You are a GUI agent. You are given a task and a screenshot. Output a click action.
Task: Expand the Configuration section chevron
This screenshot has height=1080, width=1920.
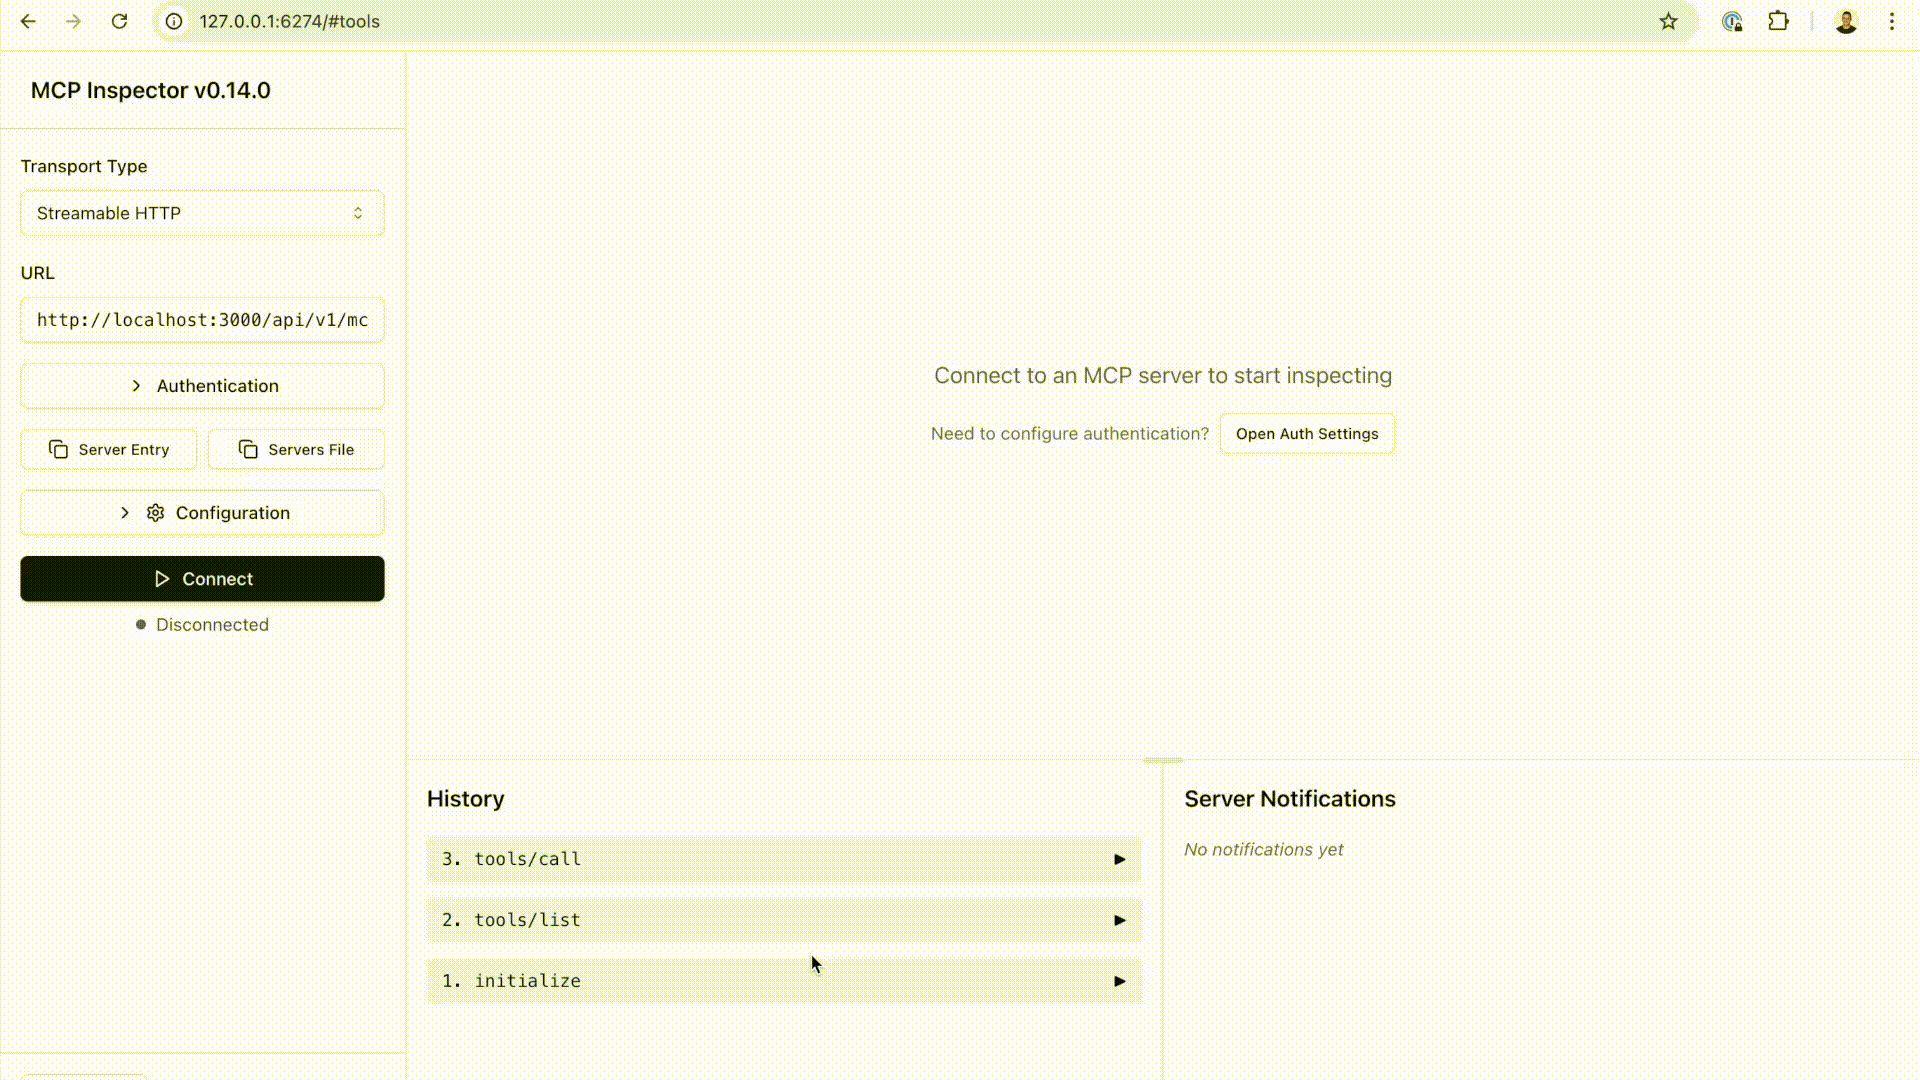coord(124,513)
